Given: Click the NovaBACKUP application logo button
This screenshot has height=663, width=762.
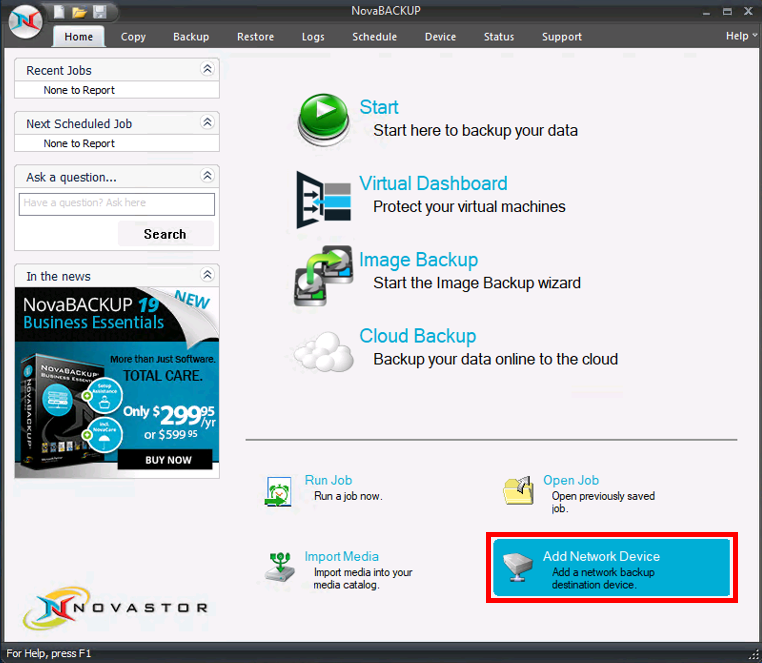Looking at the screenshot, I should click(23, 20).
